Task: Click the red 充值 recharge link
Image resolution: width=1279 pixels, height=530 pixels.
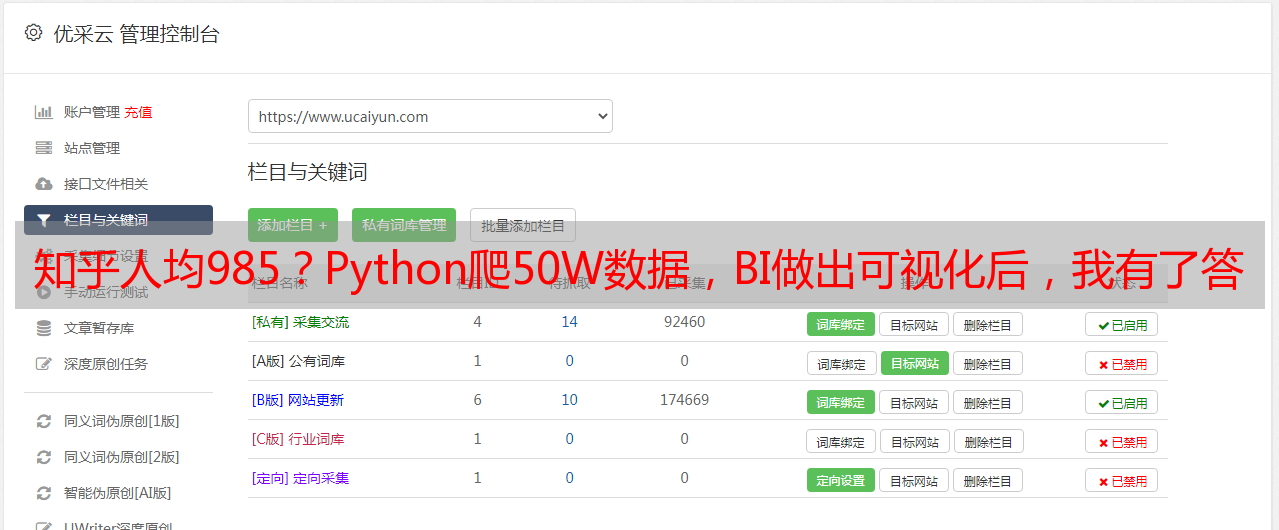Action: [138, 112]
